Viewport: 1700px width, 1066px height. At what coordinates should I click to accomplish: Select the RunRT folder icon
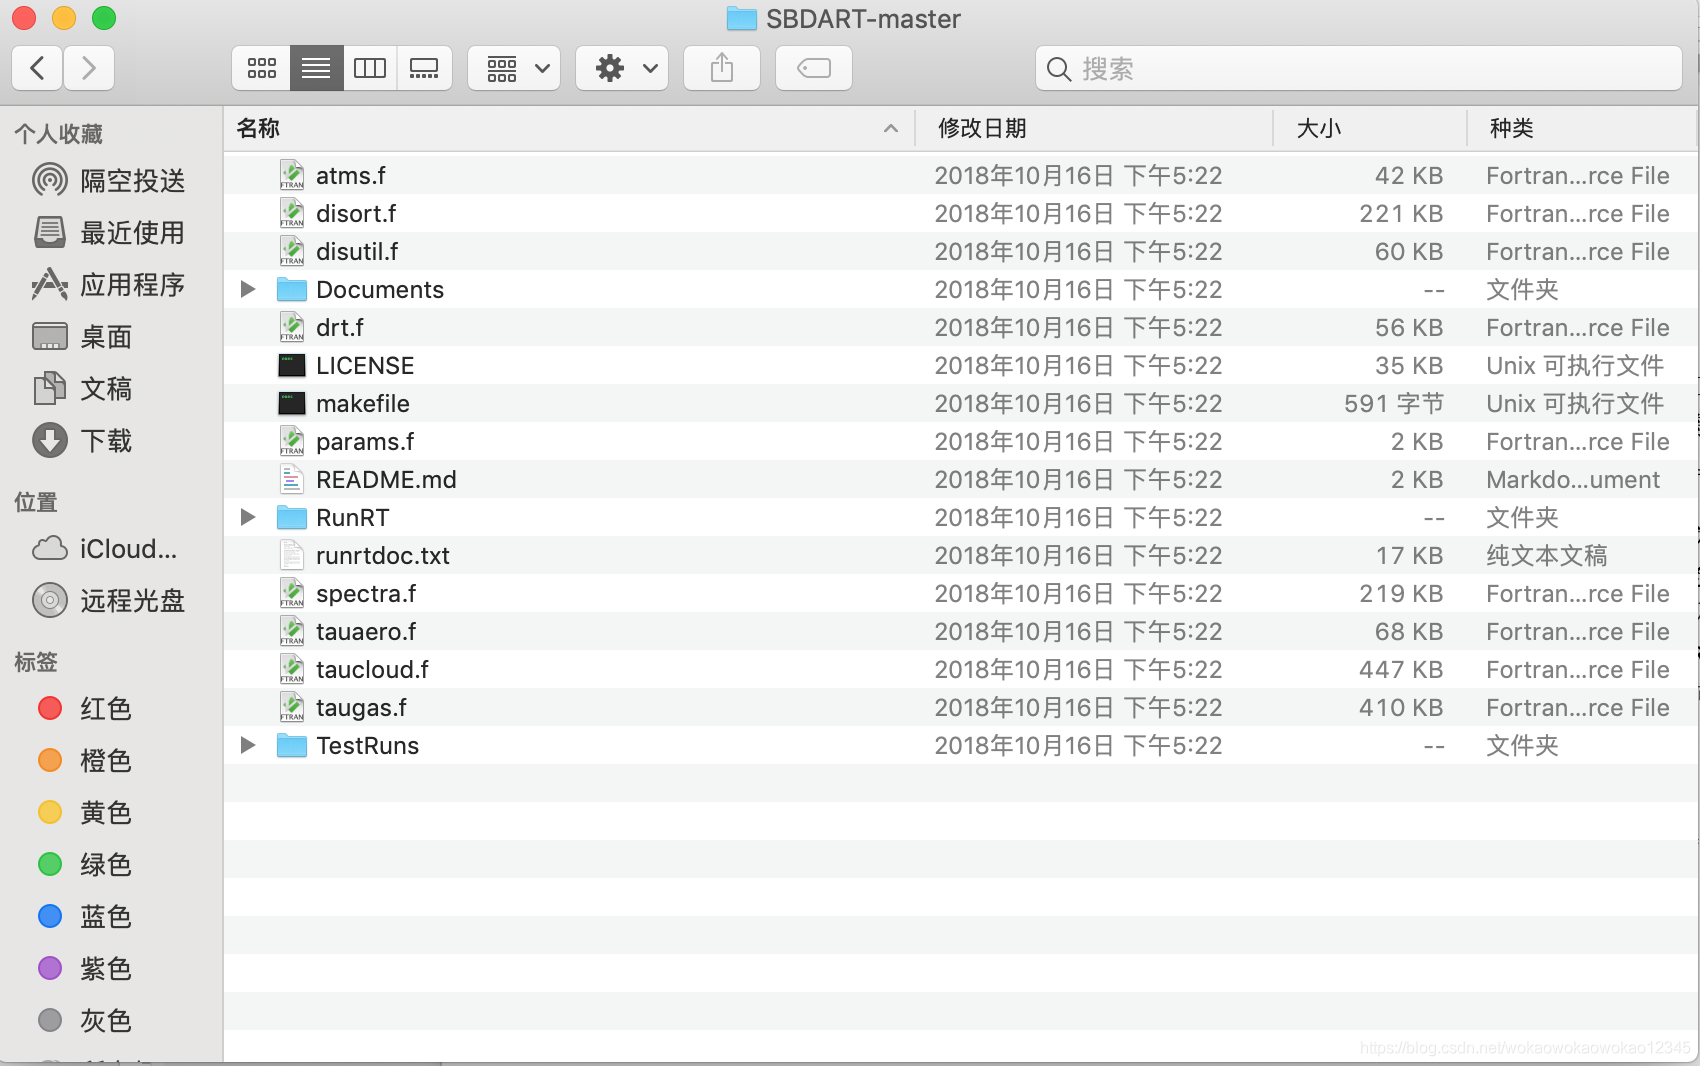point(292,517)
